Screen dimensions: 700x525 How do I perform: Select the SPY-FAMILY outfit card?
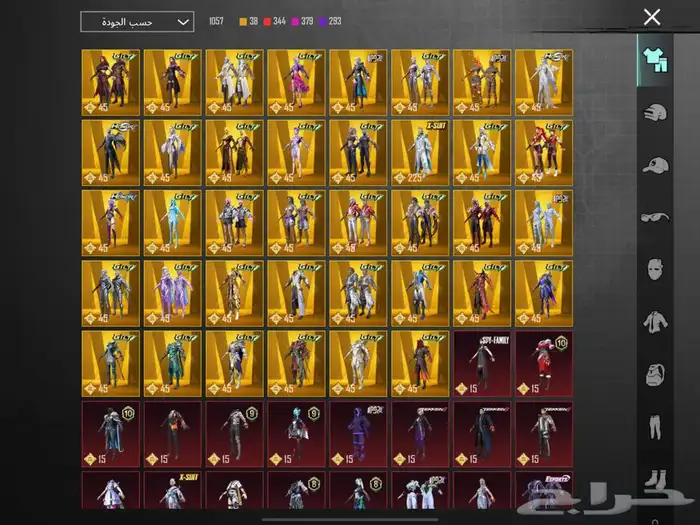tap(482, 364)
